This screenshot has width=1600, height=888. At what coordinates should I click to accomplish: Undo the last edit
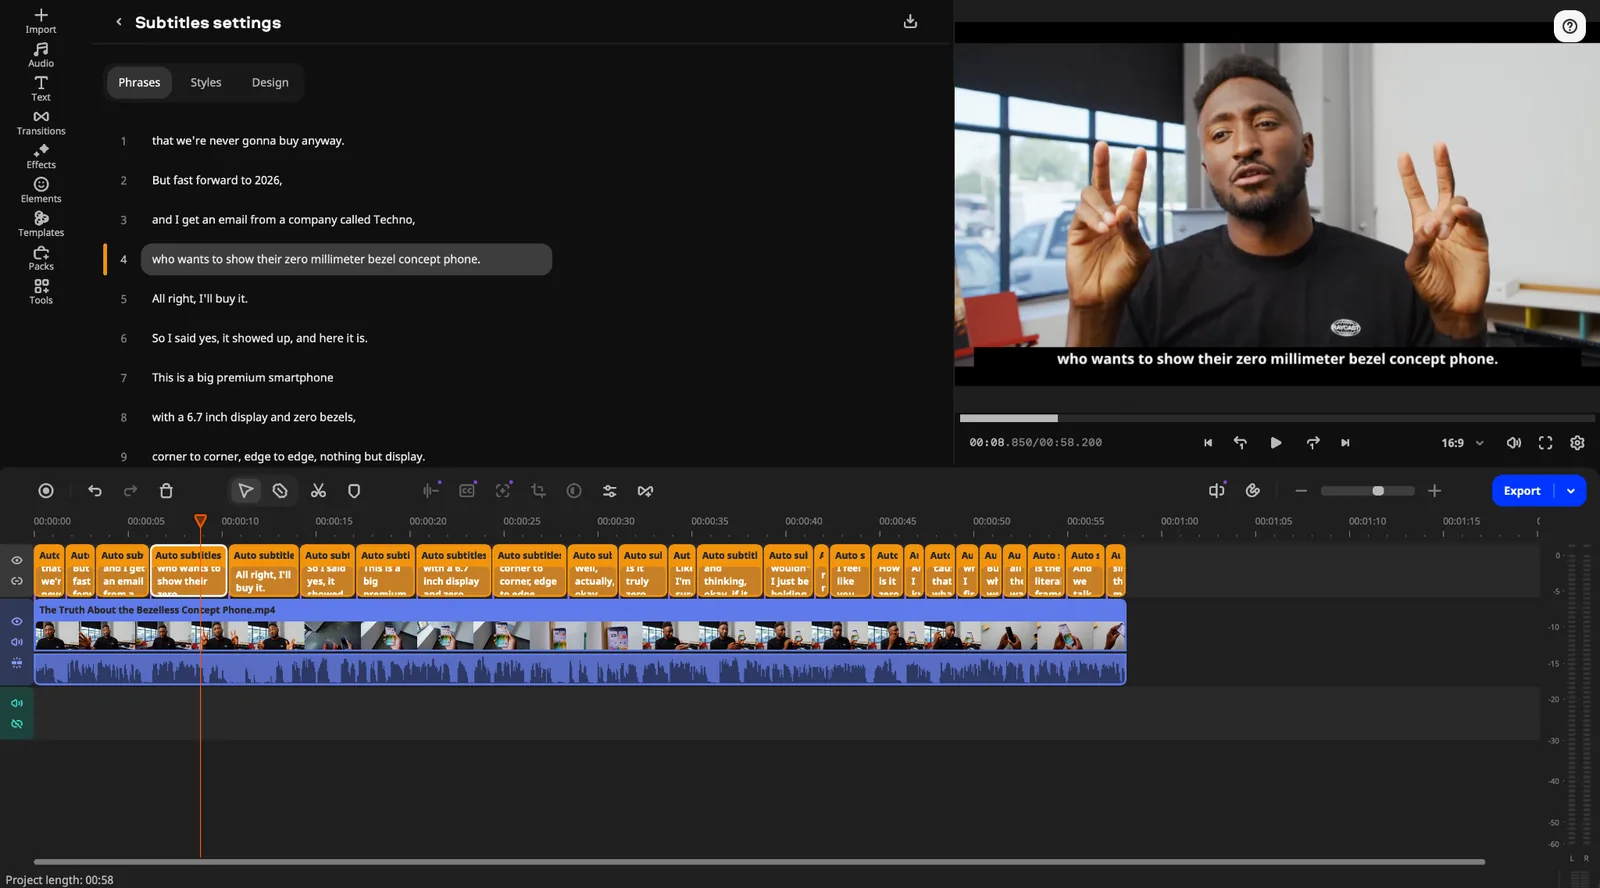pyautogui.click(x=95, y=491)
